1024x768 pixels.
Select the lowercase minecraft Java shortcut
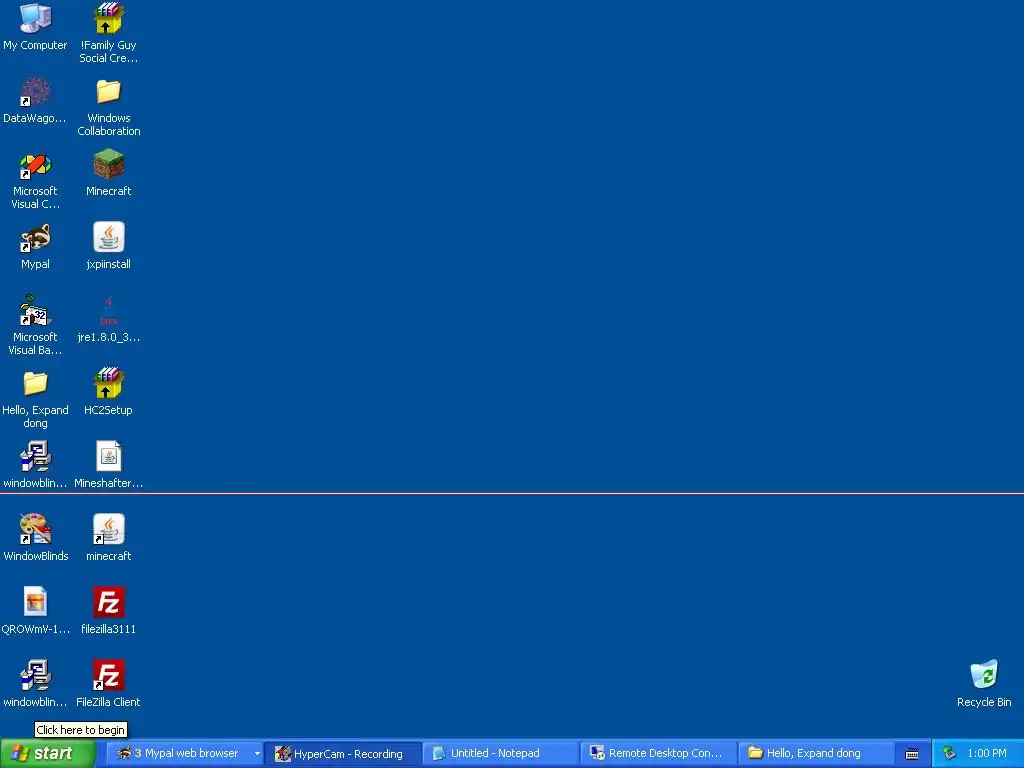(108, 530)
